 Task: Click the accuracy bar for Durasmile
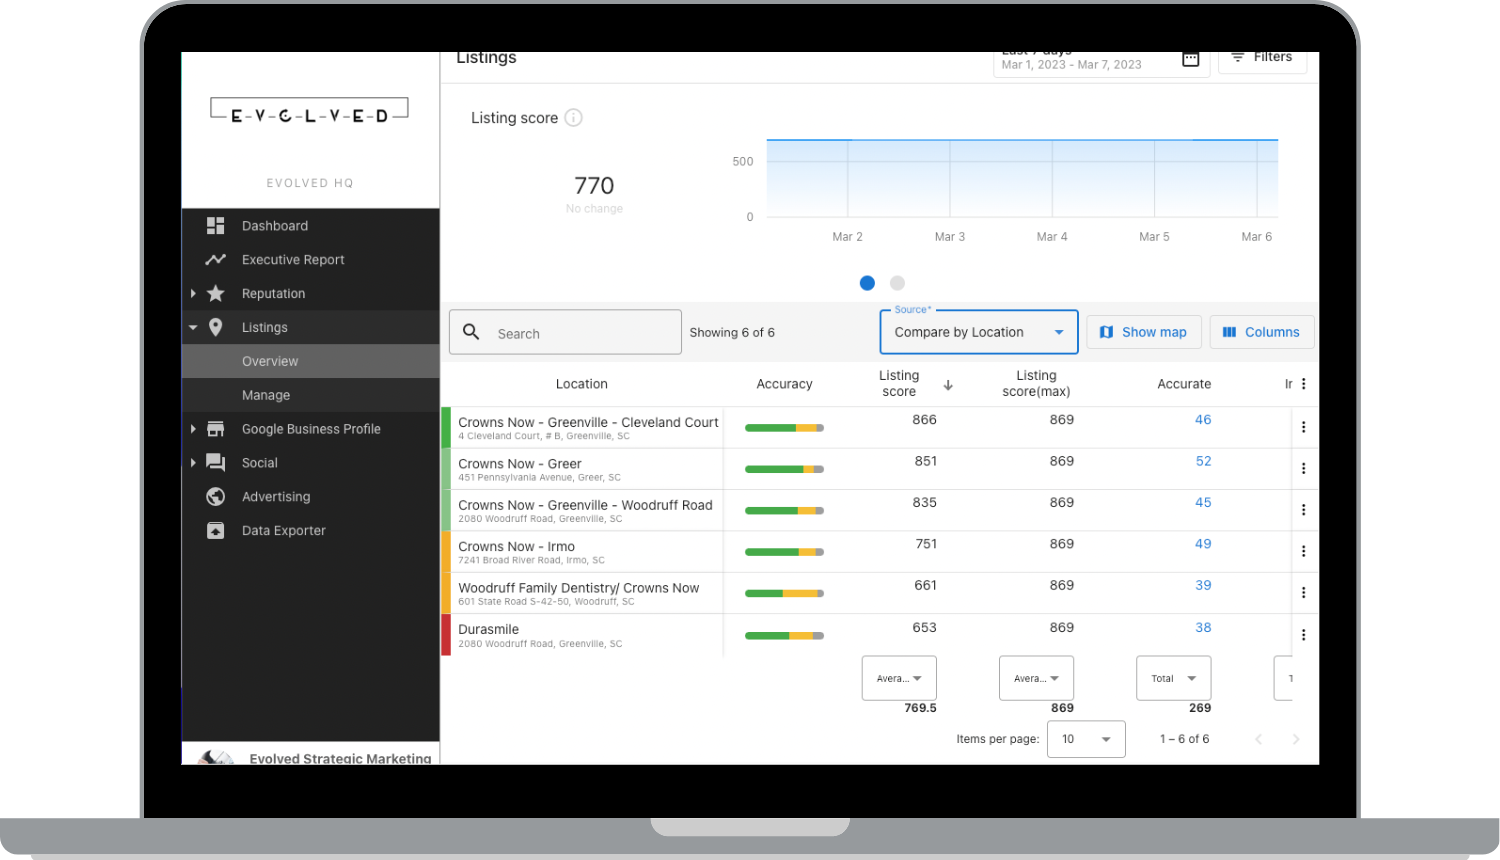click(x=784, y=634)
